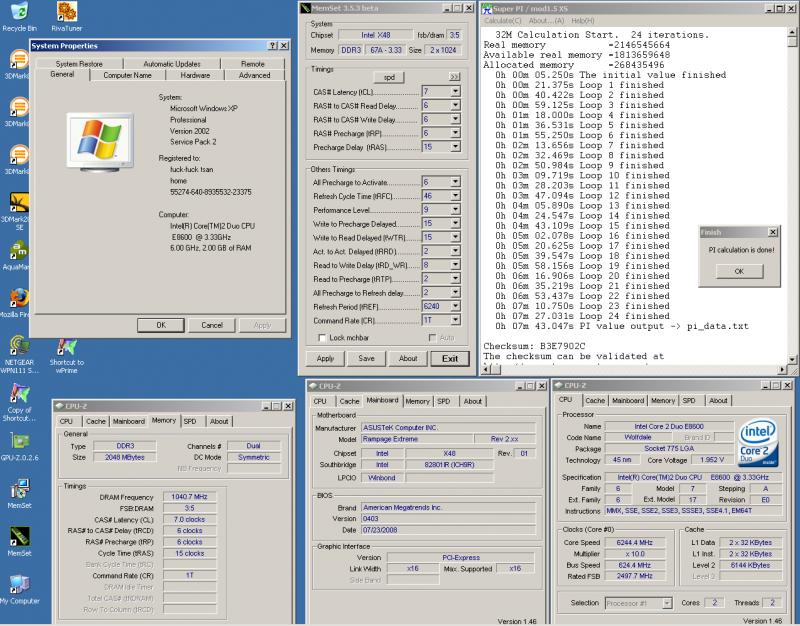Viewport: 800px width, 626px height.
Task: Open the MemSet desktop icon above My Computer
Action: coord(19,541)
